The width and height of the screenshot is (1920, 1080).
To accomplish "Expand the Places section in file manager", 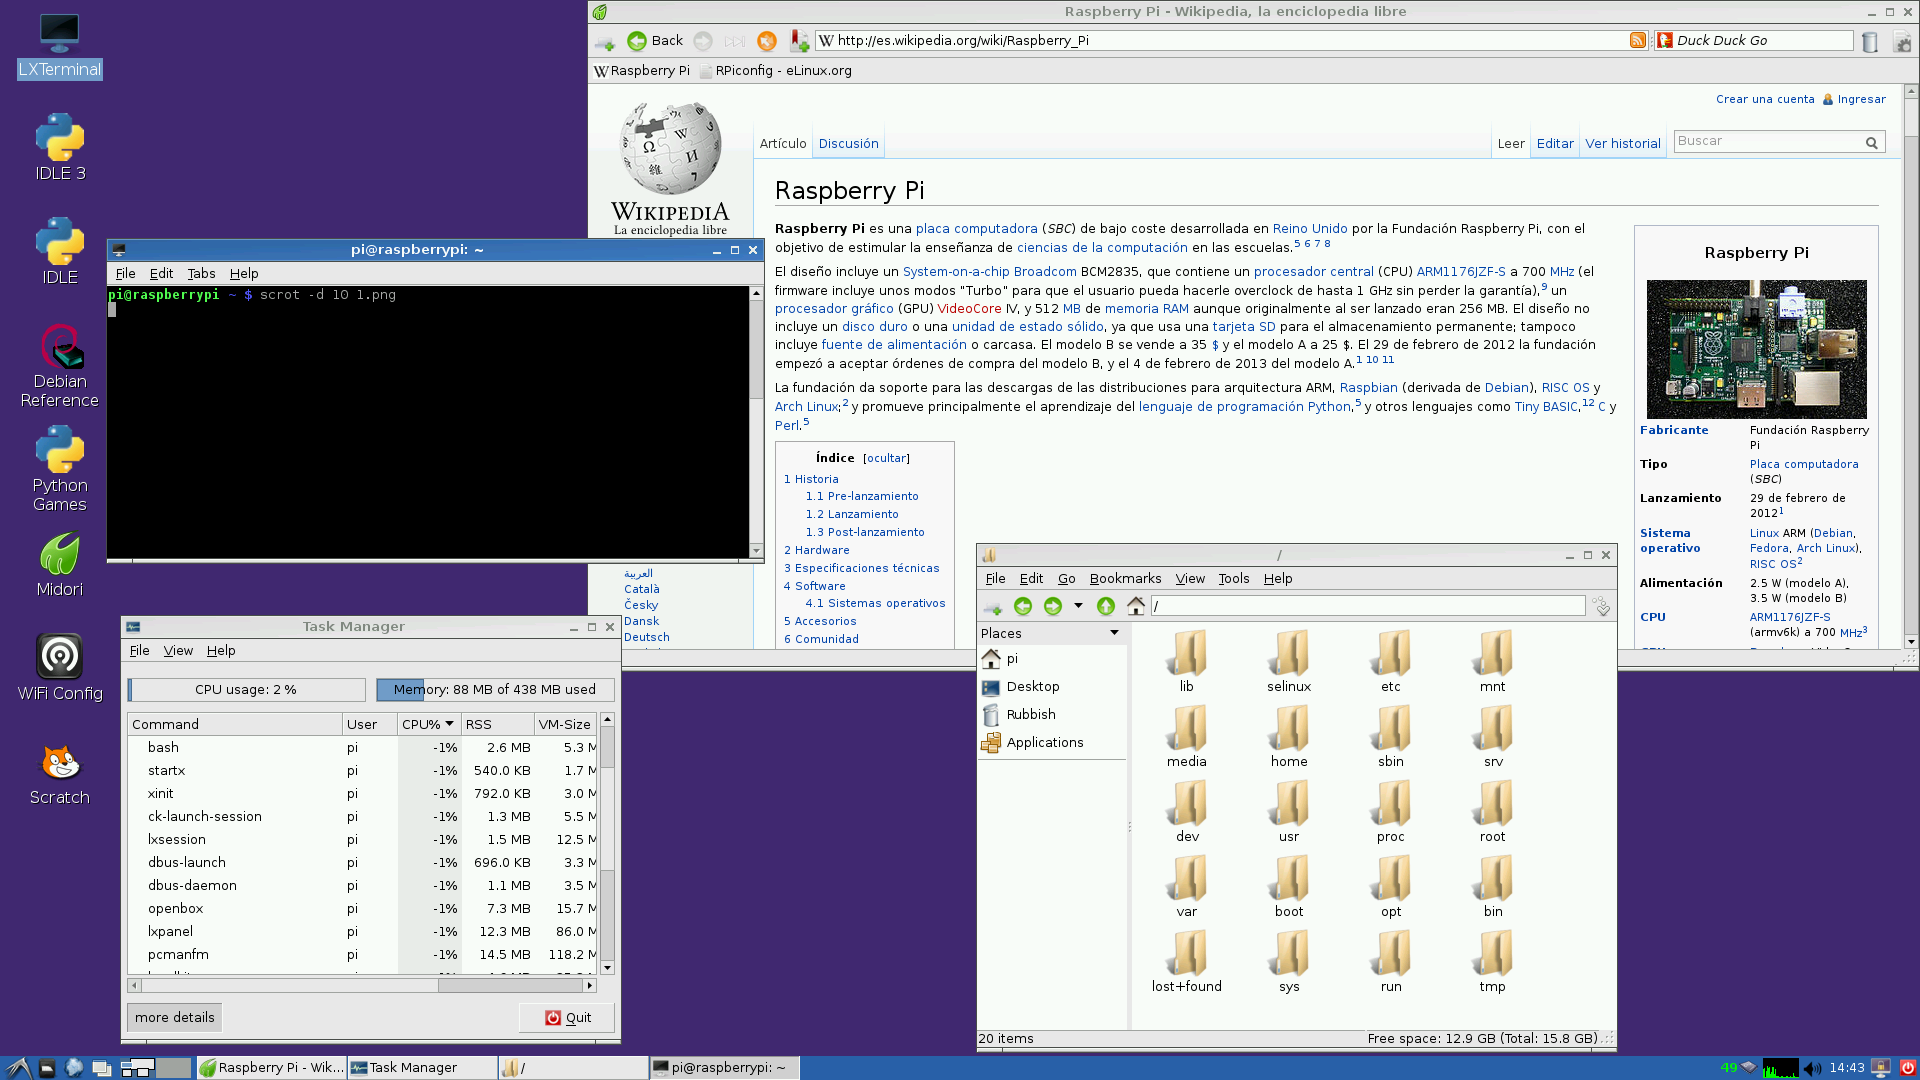I will tap(1113, 633).
